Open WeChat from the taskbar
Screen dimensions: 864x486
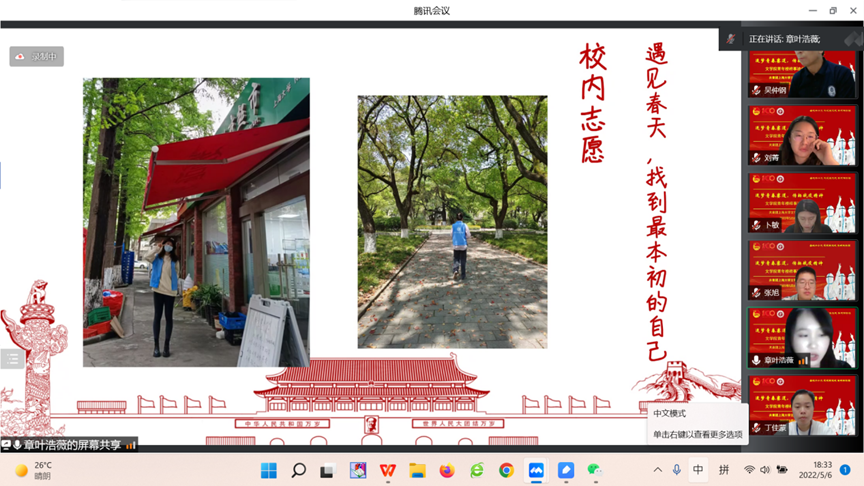[x=595, y=470]
